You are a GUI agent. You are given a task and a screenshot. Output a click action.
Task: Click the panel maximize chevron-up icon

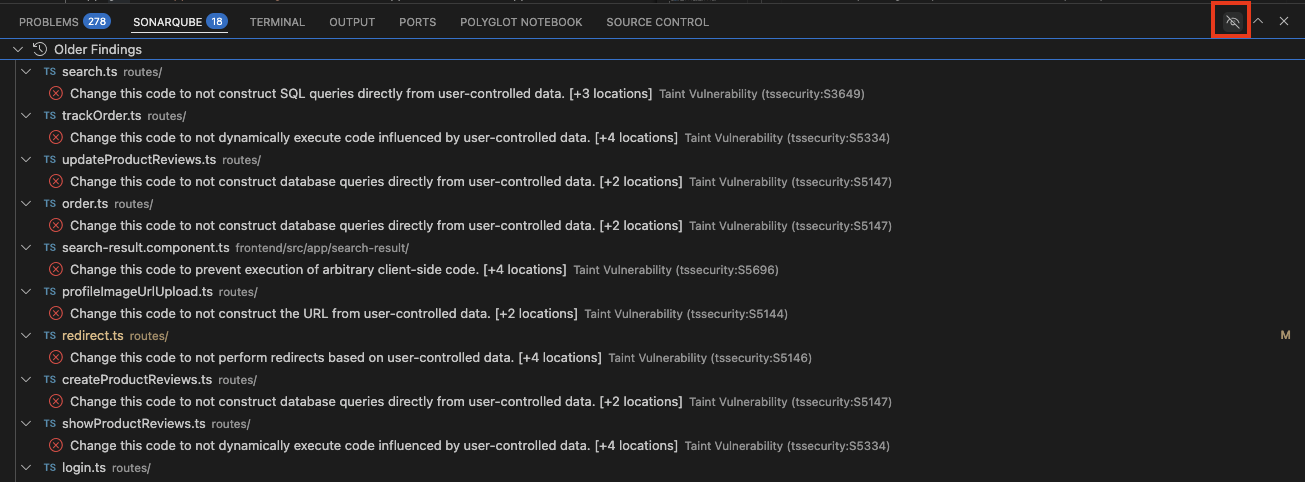[1258, 21]
